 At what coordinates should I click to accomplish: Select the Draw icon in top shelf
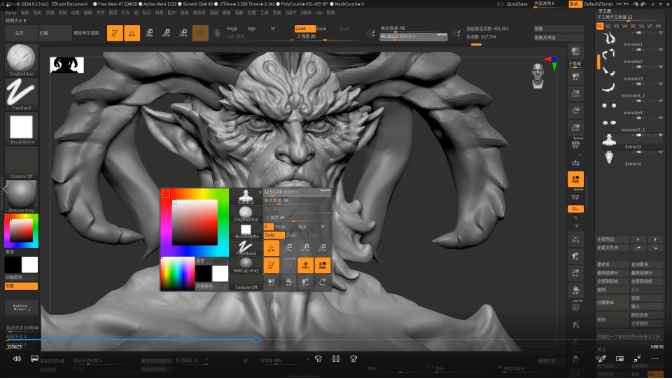[x=132, y=33]
